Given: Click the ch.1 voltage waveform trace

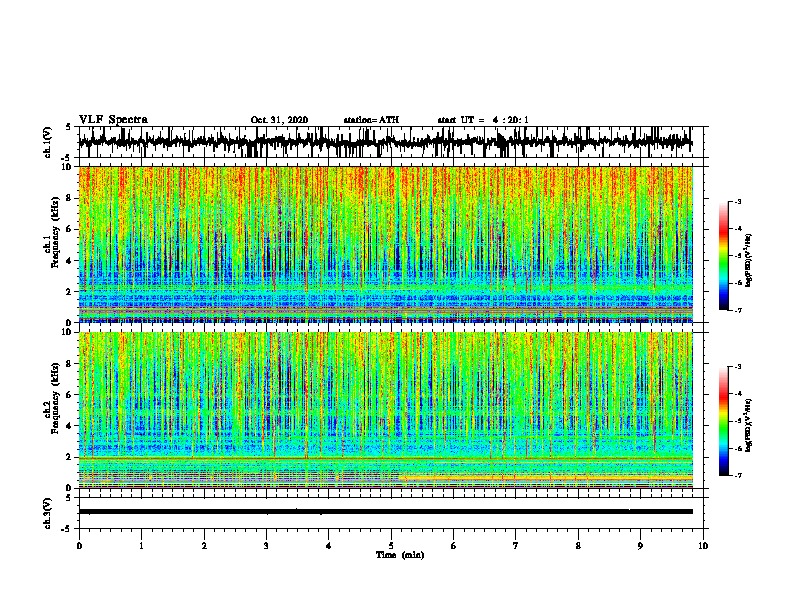Looking at the screenshot, I should [385, 142].
